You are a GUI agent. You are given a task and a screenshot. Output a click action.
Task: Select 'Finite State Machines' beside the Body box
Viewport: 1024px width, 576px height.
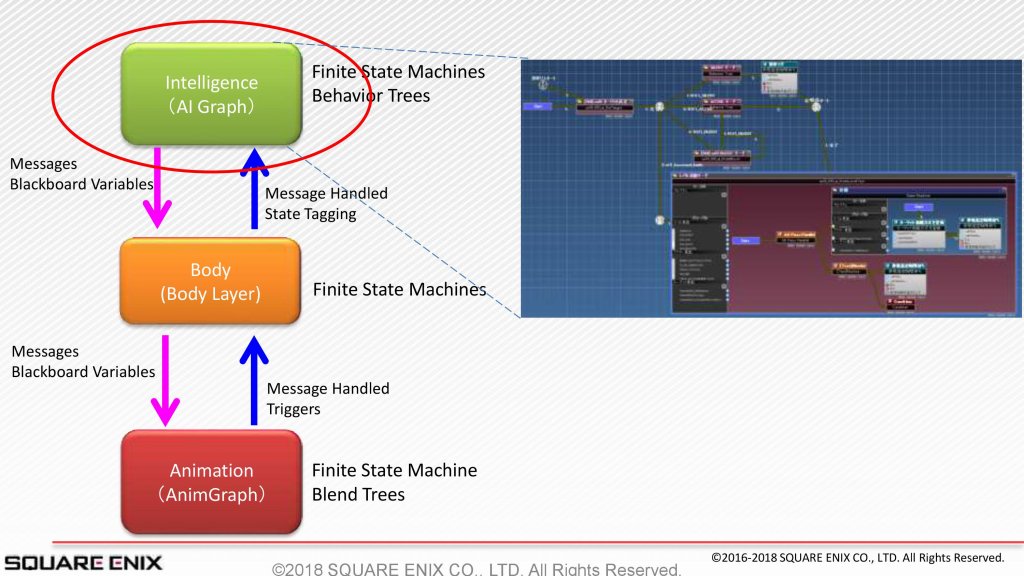tap(399, 289)
